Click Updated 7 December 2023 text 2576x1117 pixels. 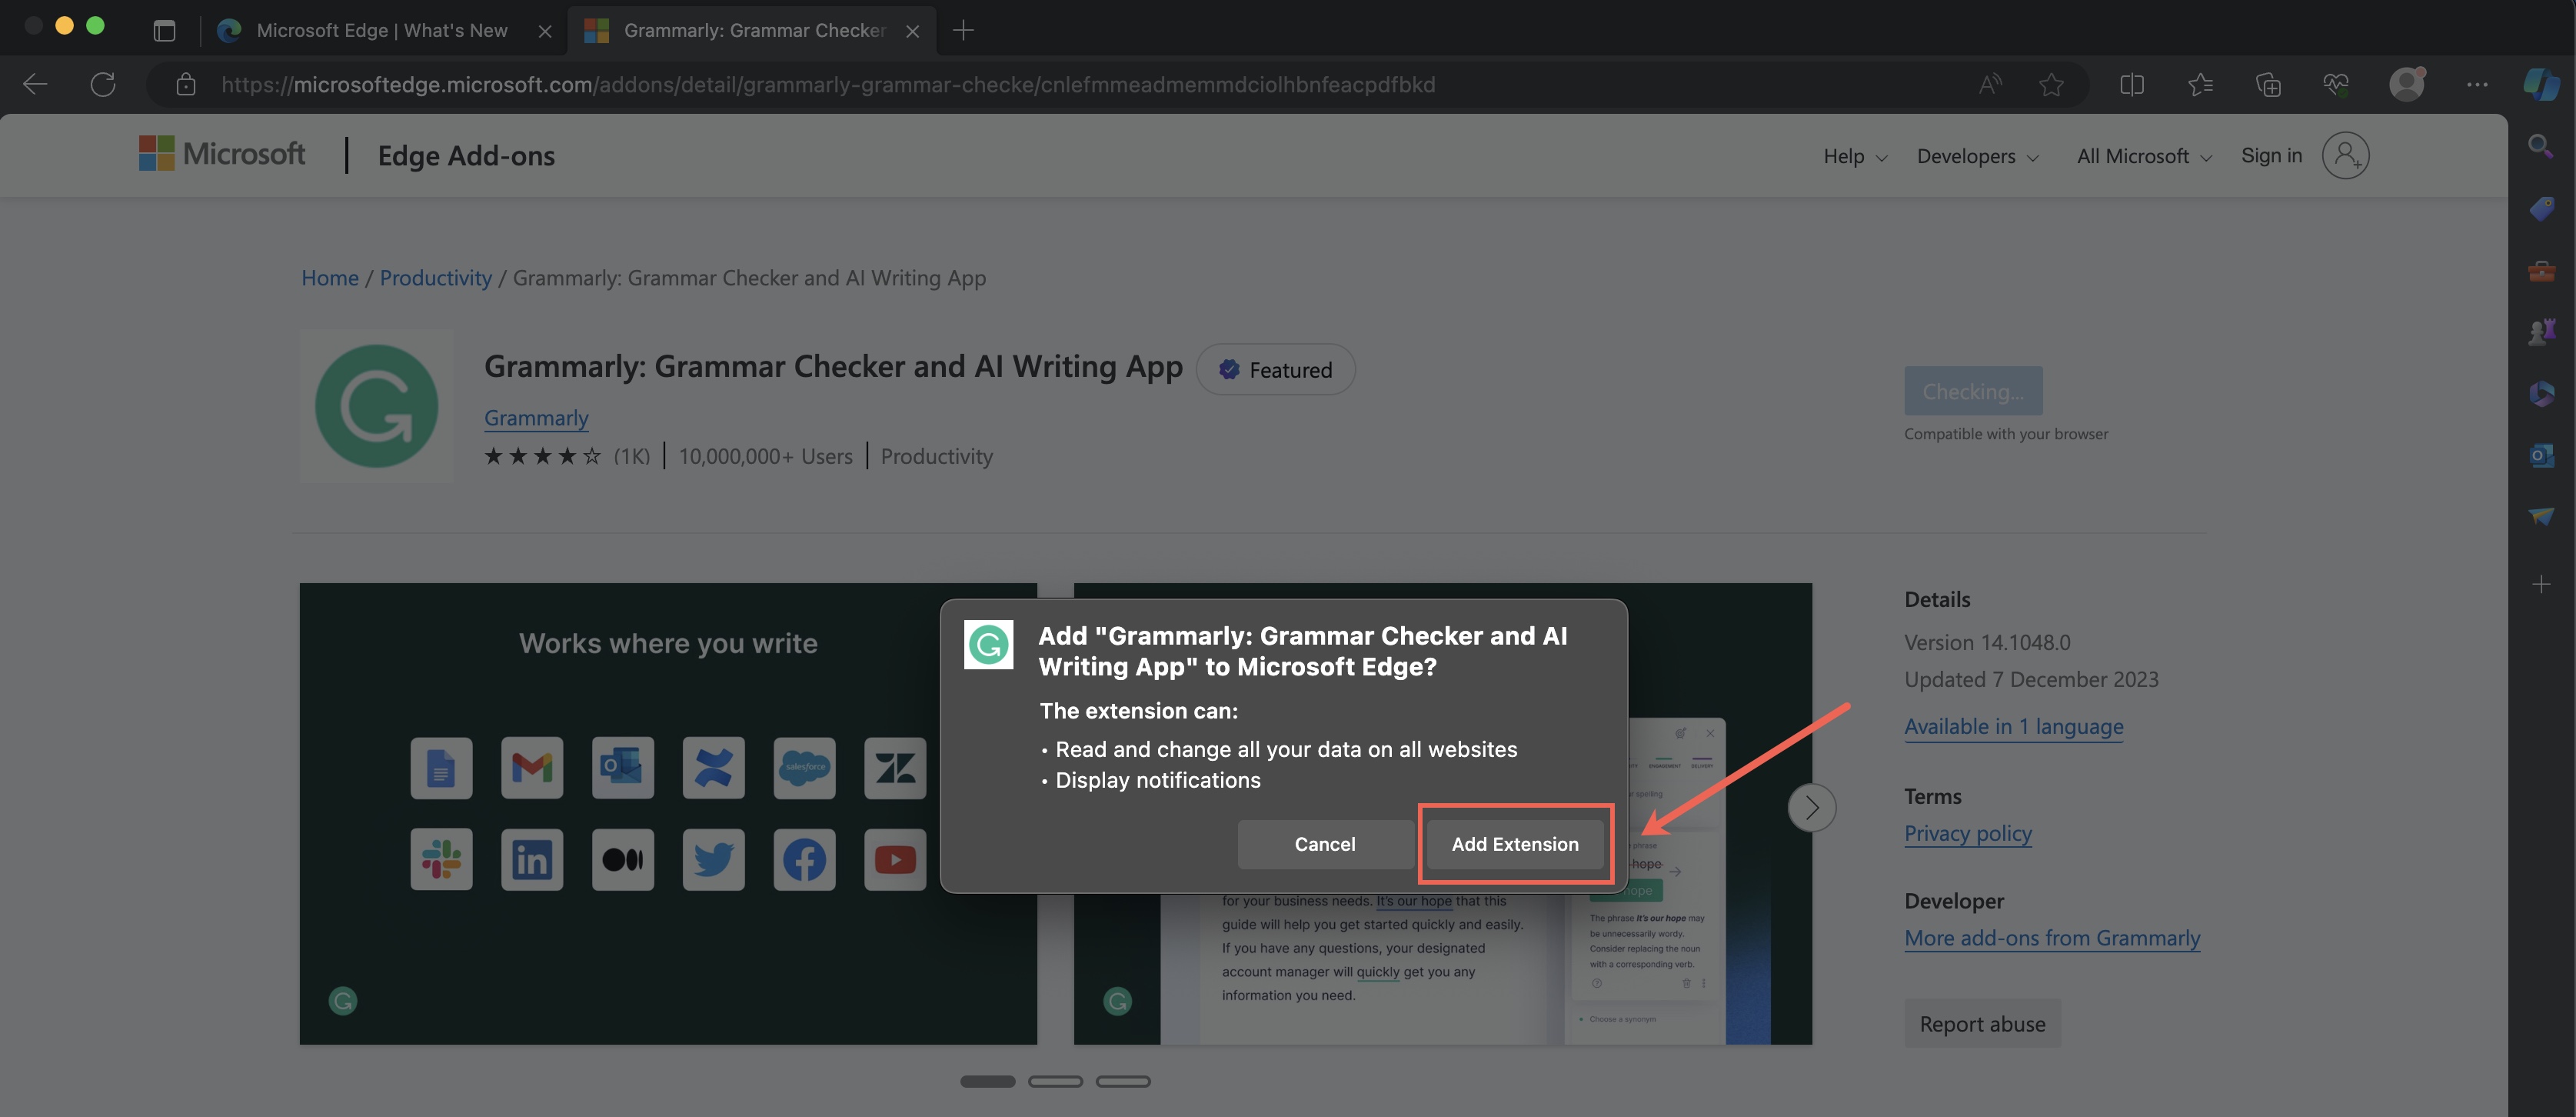2031,680
